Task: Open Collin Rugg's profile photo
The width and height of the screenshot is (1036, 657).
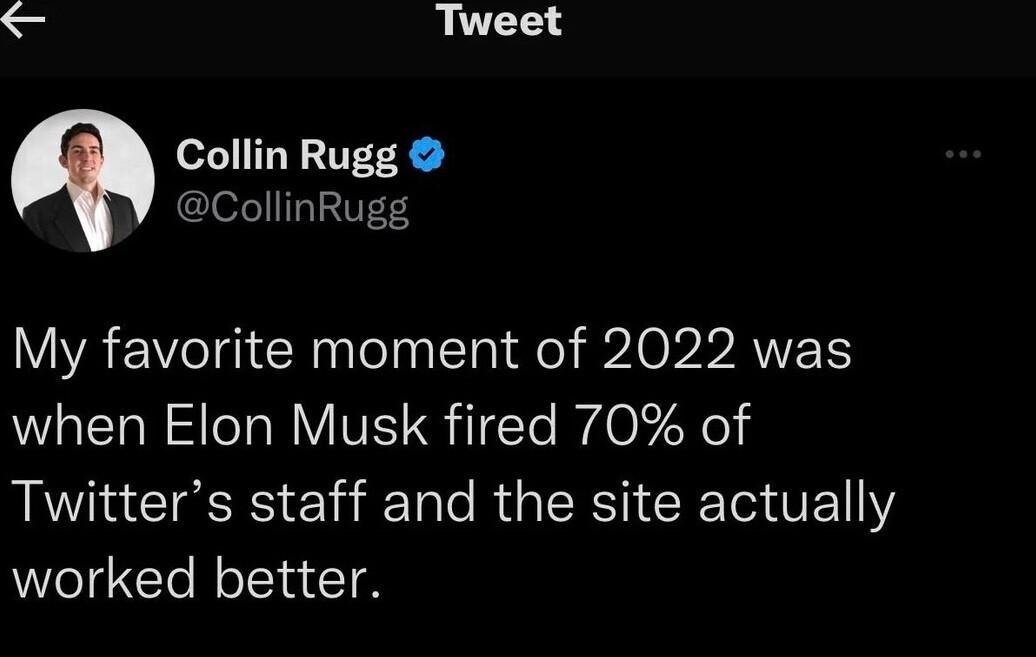Action: (83, 181)
